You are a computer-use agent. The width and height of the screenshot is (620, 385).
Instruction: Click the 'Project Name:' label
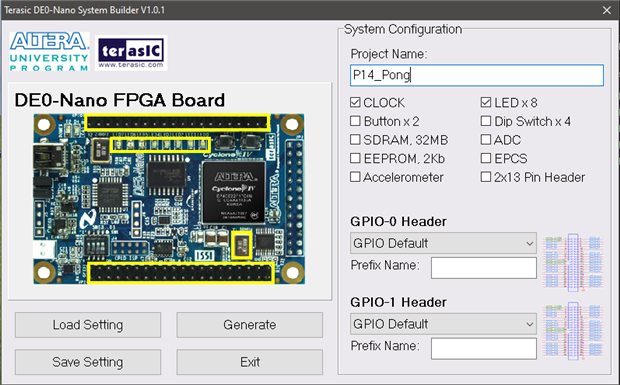pos(389,54)
